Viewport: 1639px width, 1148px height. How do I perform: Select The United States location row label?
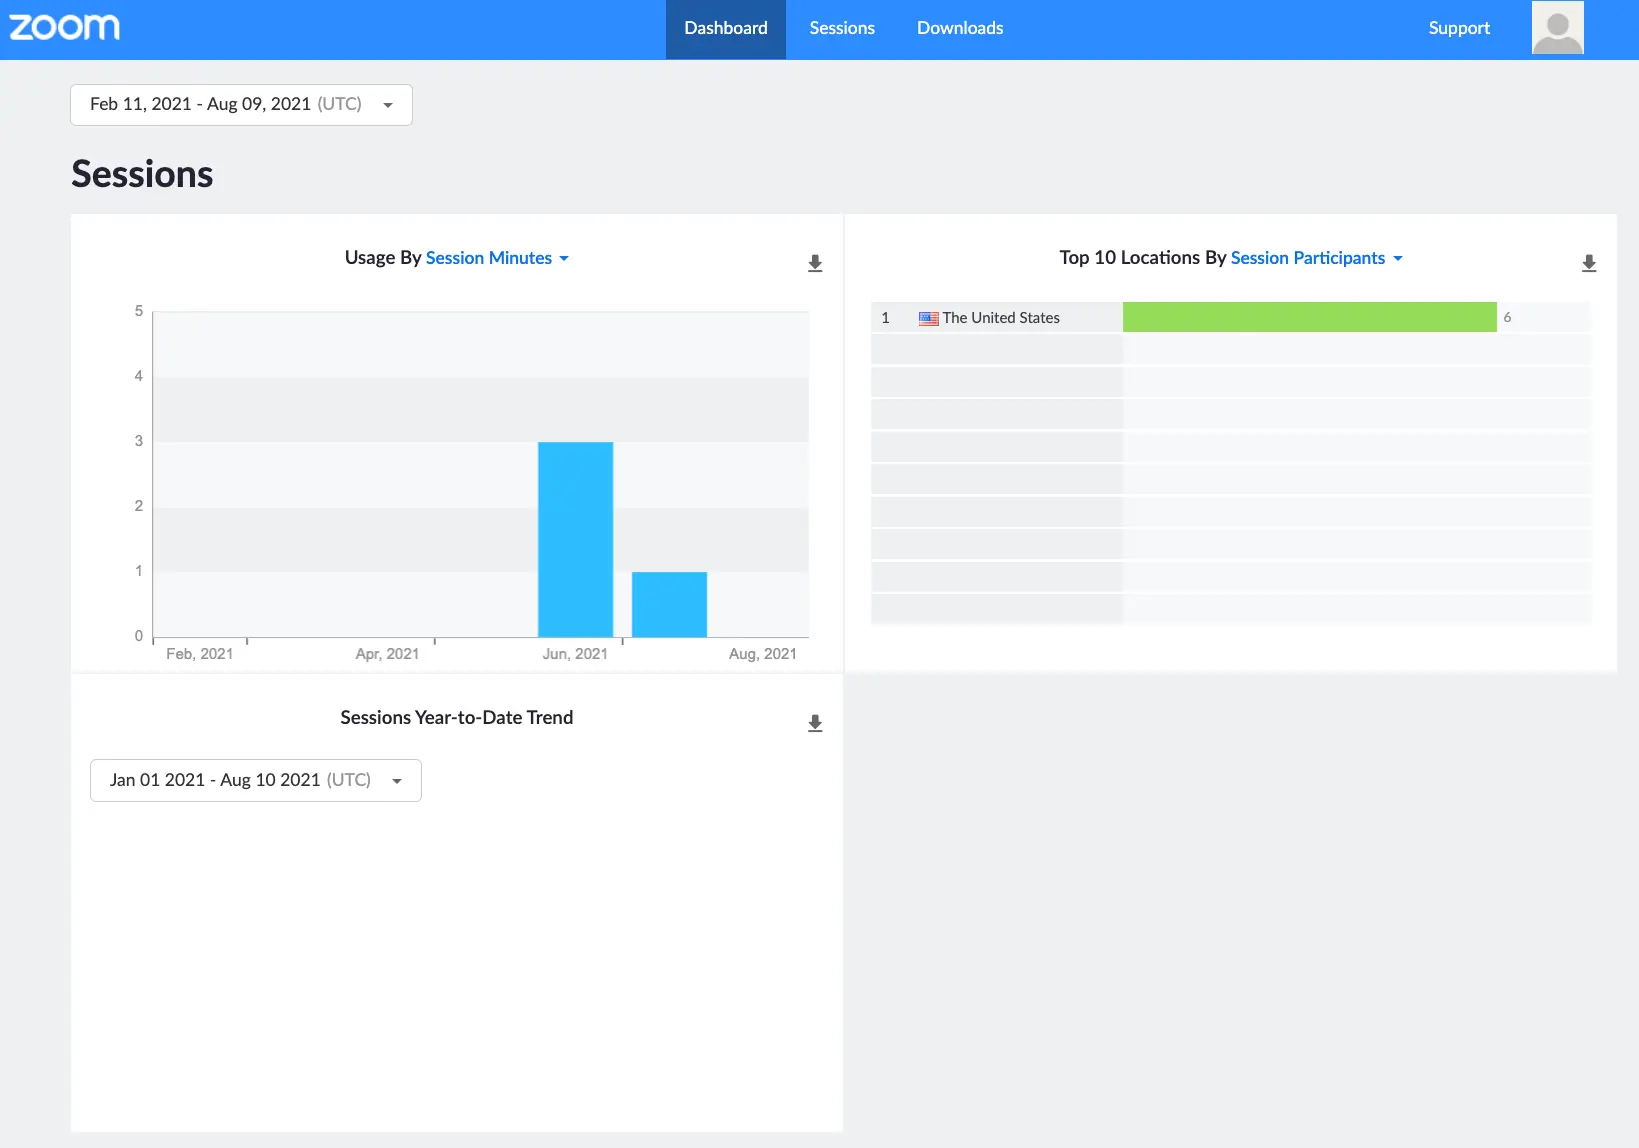(1000, 318)
